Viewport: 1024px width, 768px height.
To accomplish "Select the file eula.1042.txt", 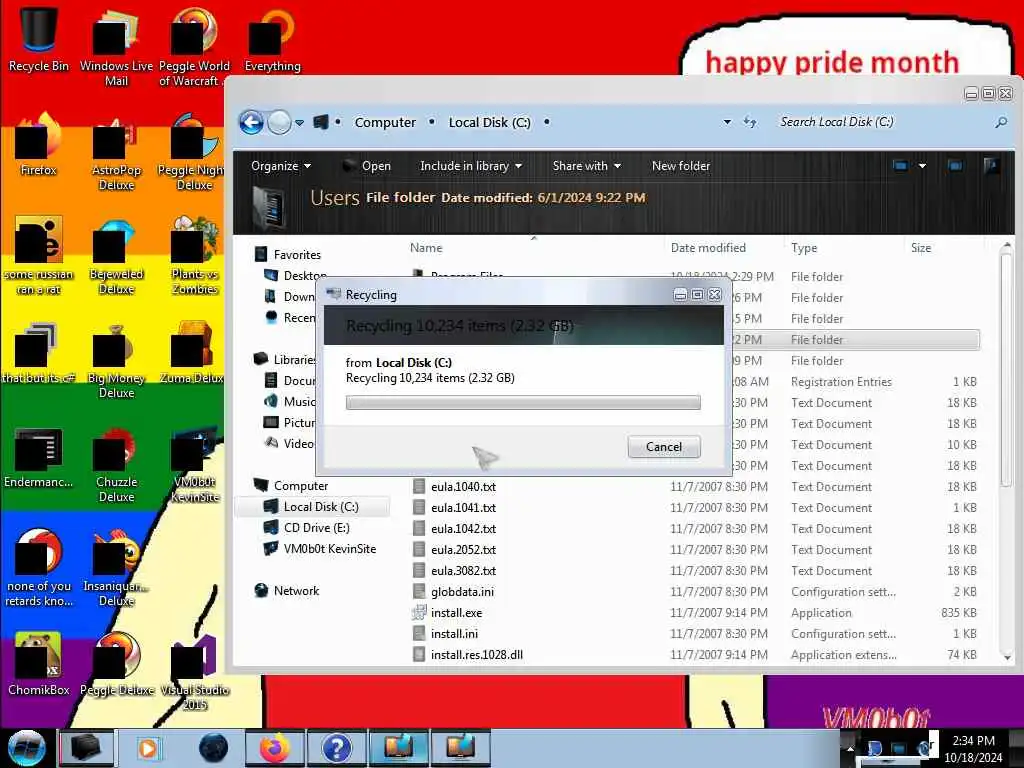I will (463, 528).
